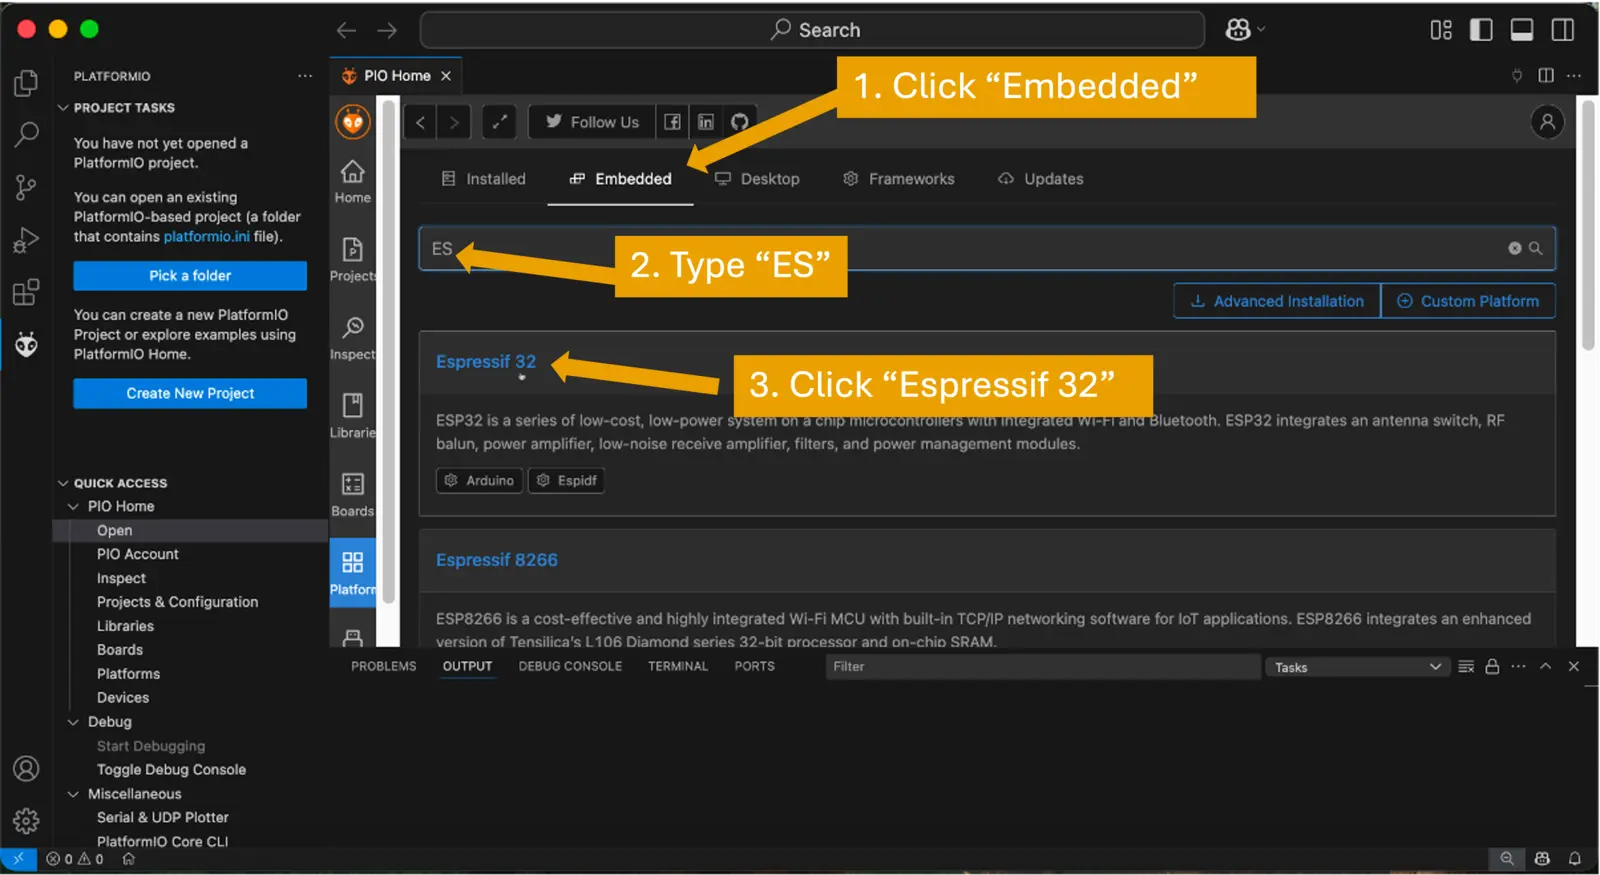Image resolution: width=1600 pixels, height=875 pixels.
Task: Open the Copilot menu in title bar
Action: click(1245, 30)
